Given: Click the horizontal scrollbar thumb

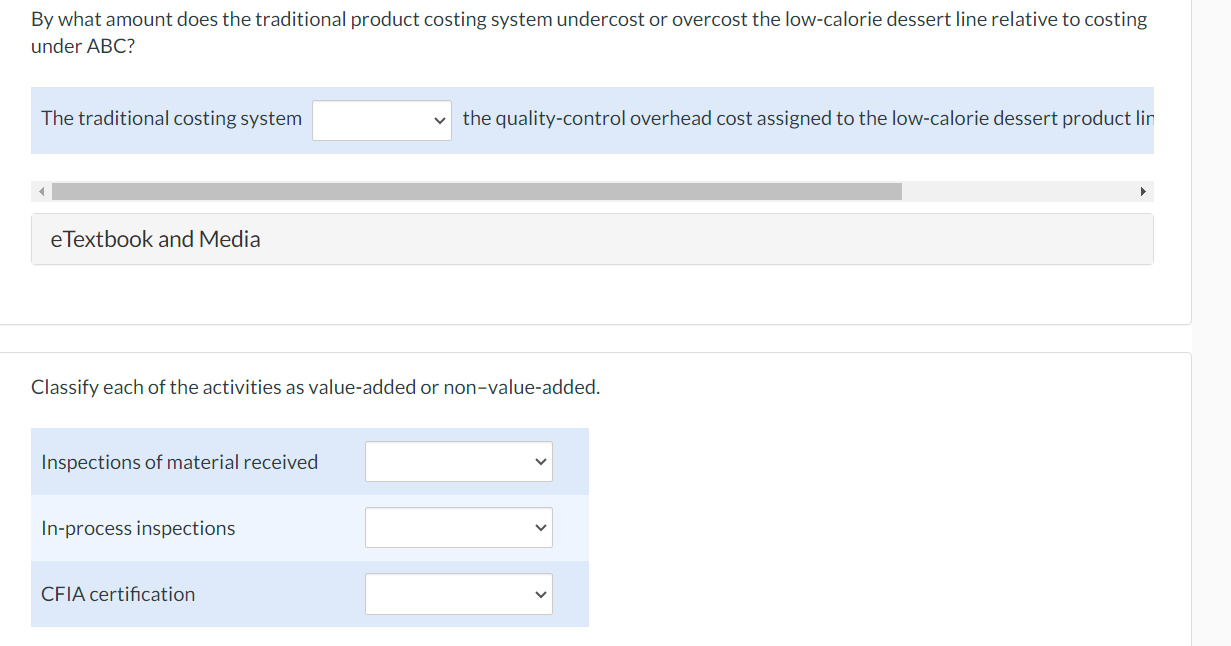Looking at the screenshot, I should (x=475, y=190).
